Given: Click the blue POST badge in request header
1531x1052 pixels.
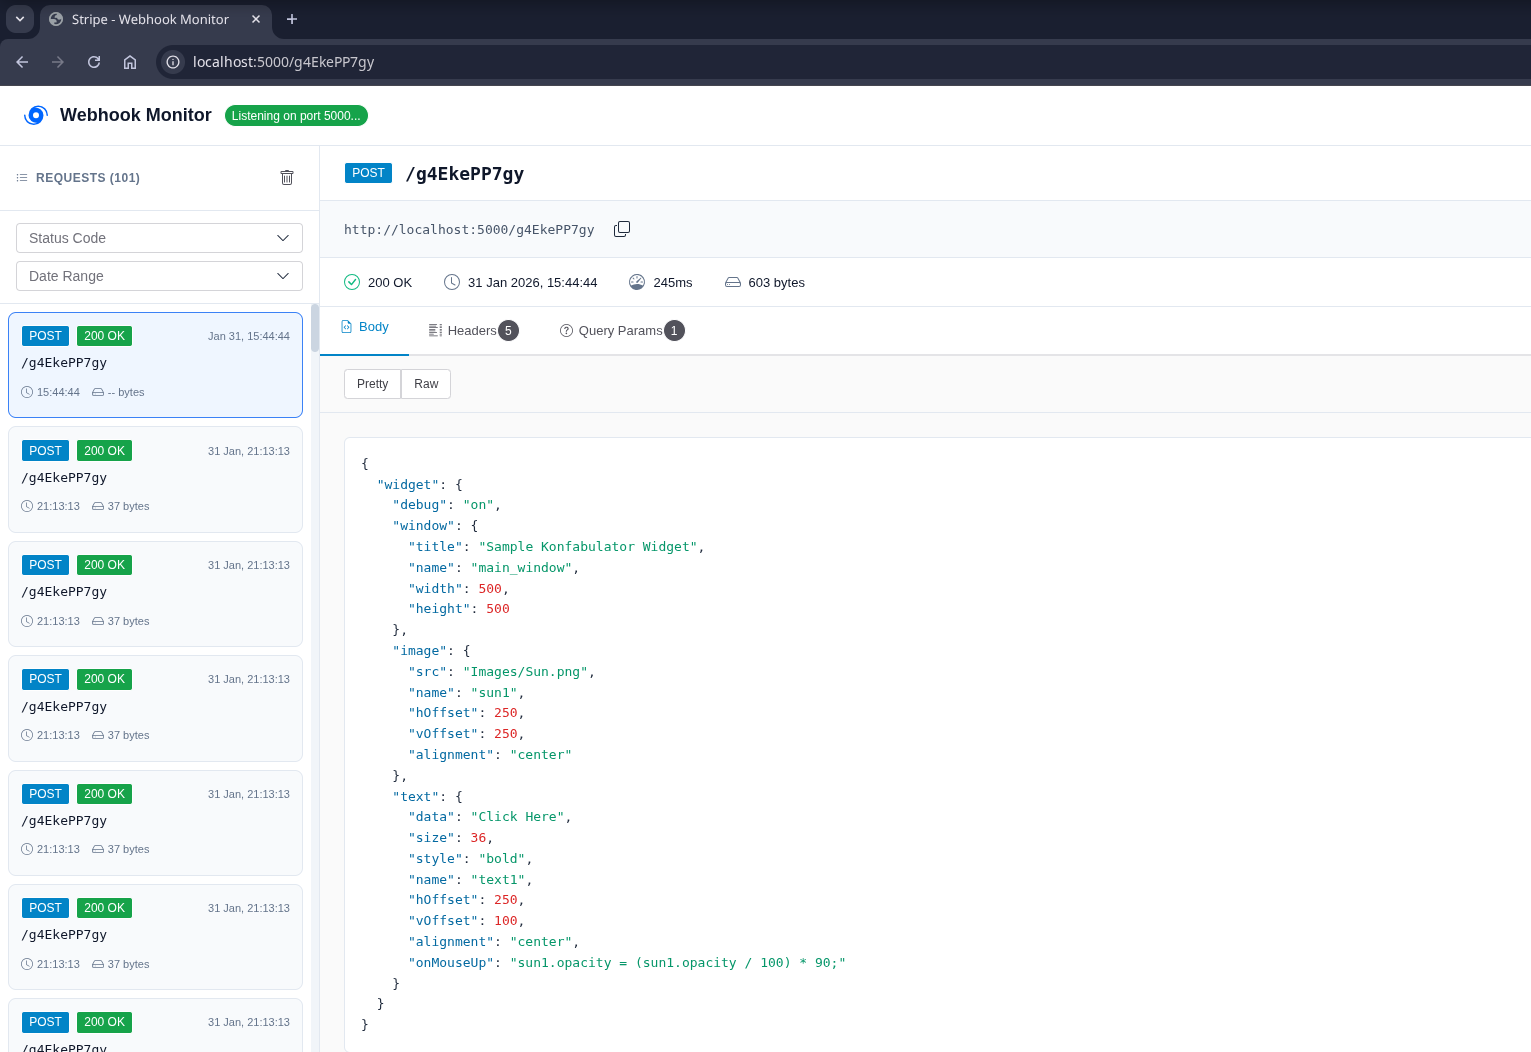Looking at the screenshot, I should click(x=368, y=173).
